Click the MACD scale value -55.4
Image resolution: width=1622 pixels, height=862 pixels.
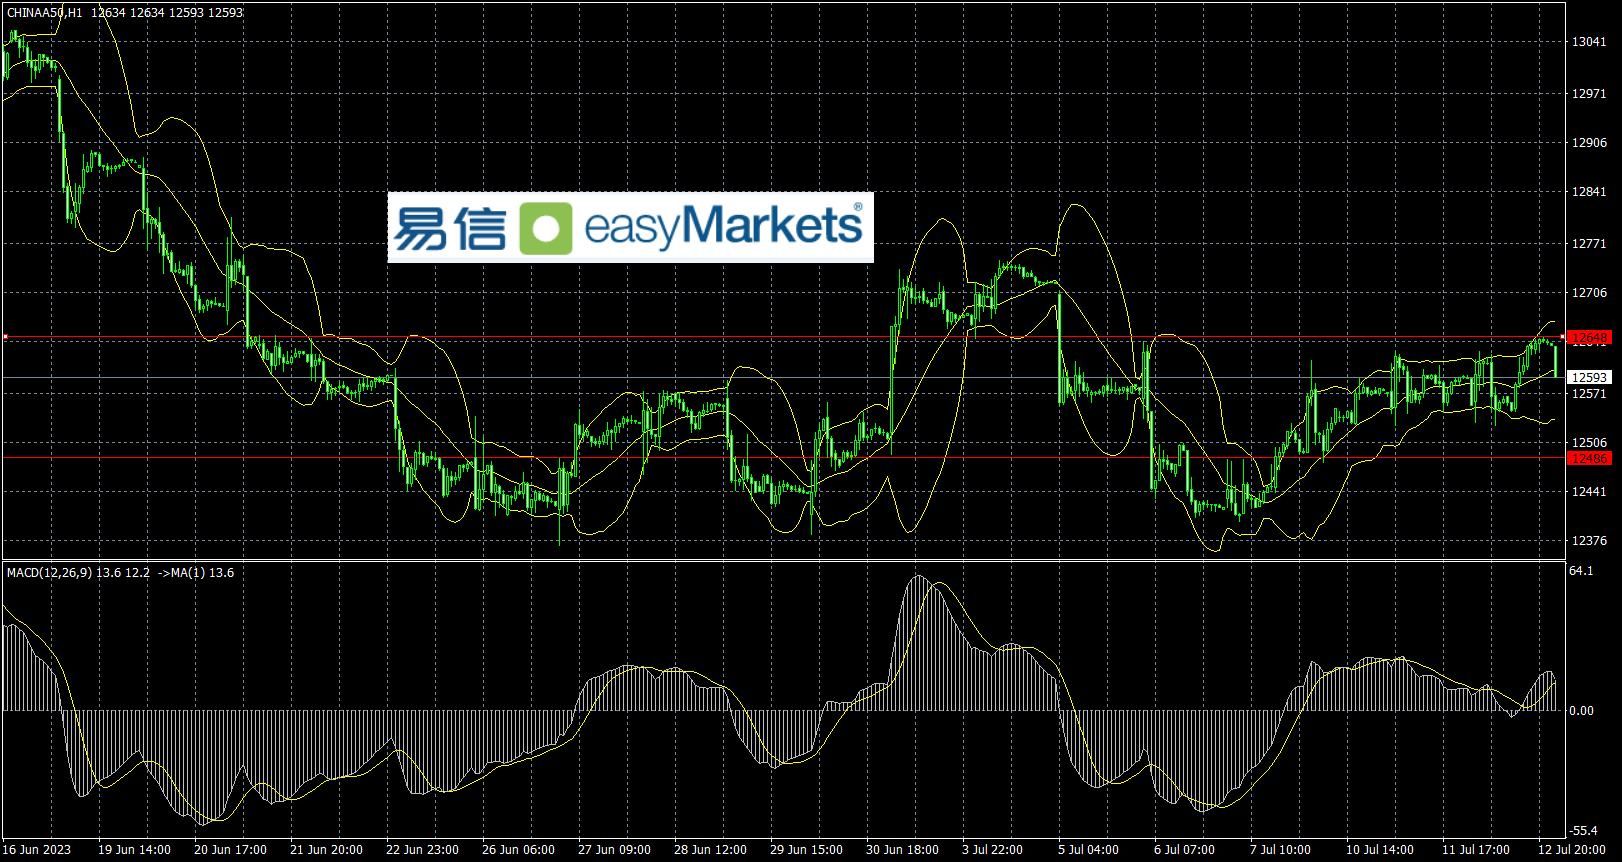tap(1583, 831)
